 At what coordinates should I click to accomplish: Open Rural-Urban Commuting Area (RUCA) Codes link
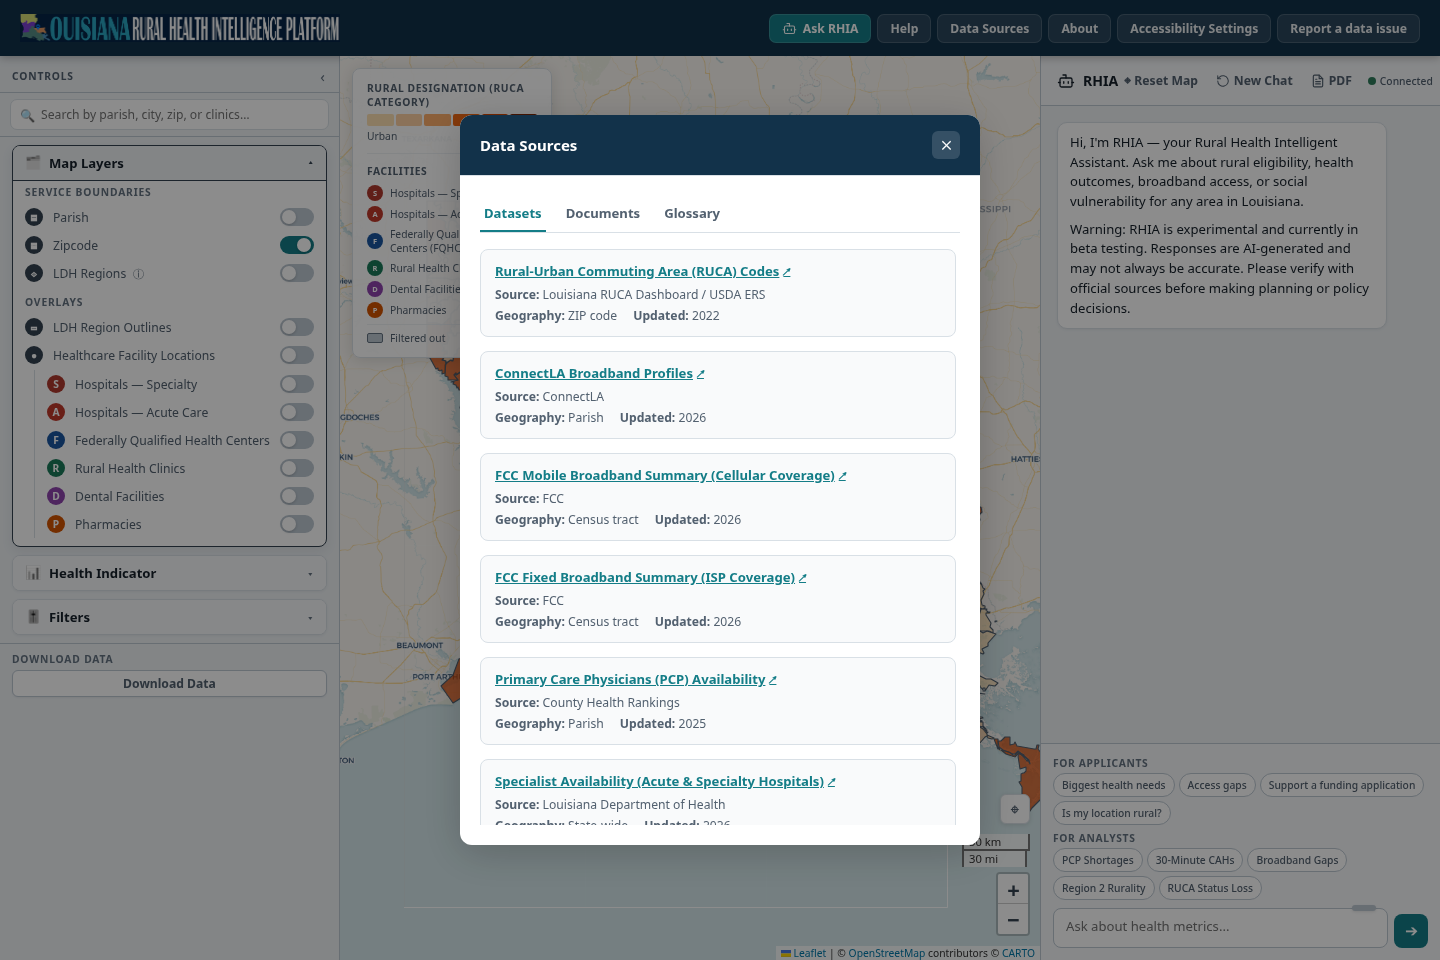pos(643,272)
